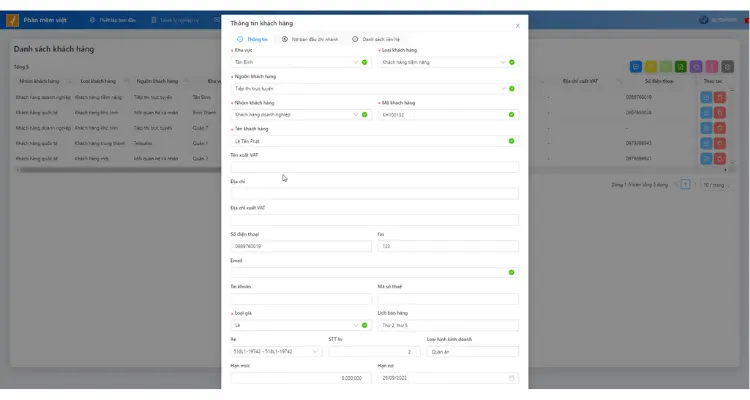
Task: Click the green validation icon in Mã khách hàng
Action: 511,115
